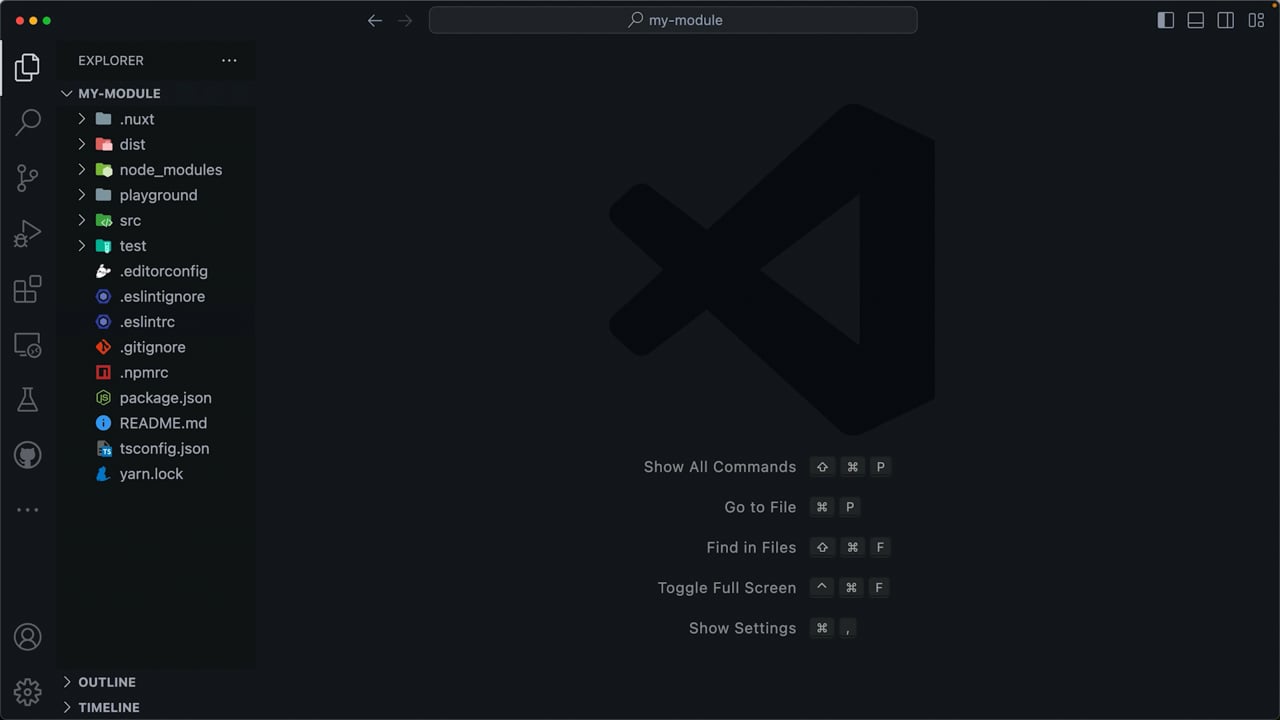Open the .eslintignore file
This screenshot has height=720, width=1280.
coord(156,297)
